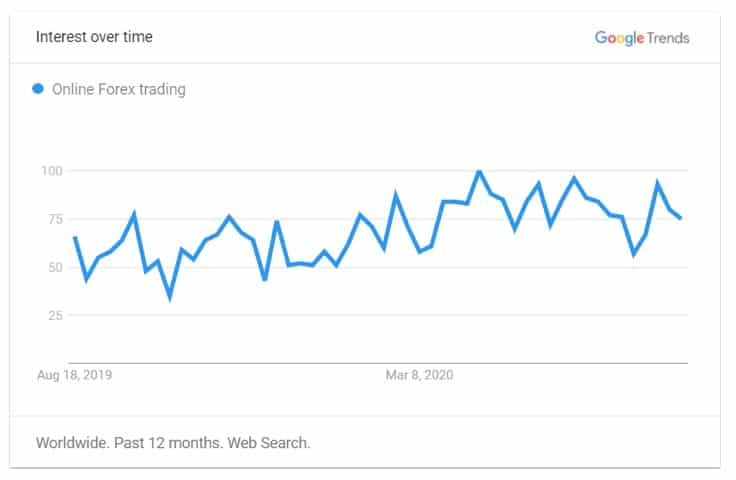Click the gray Trends word in logo
Image resolution: width=736 pixels, height=480 pixels.
(x=667, y=38)
